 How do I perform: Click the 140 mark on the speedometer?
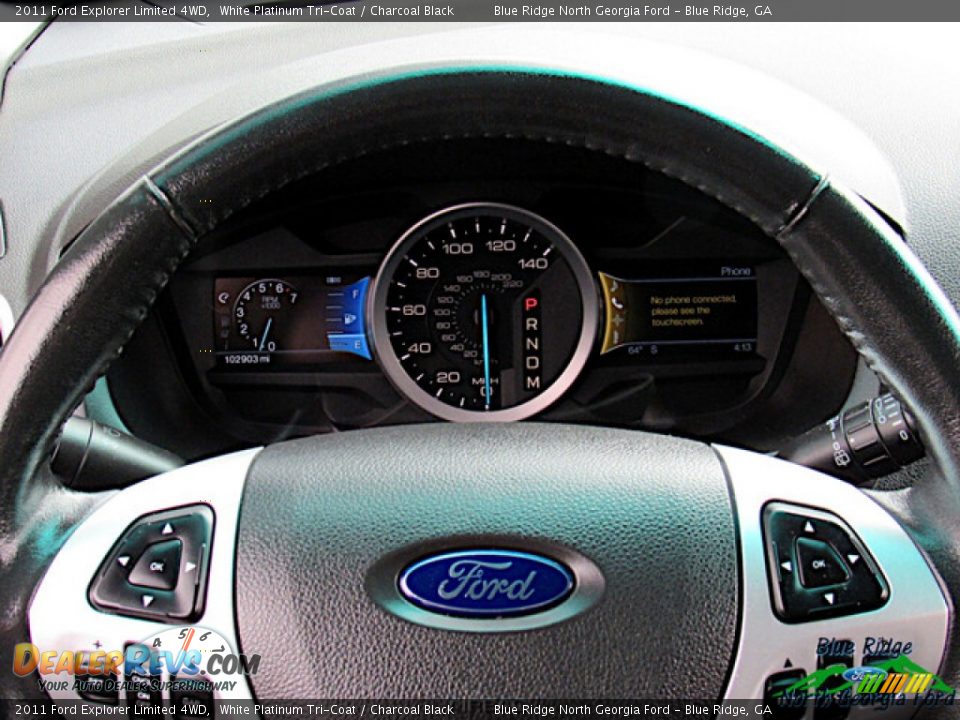pyautogui.click(x=533, y=263)
